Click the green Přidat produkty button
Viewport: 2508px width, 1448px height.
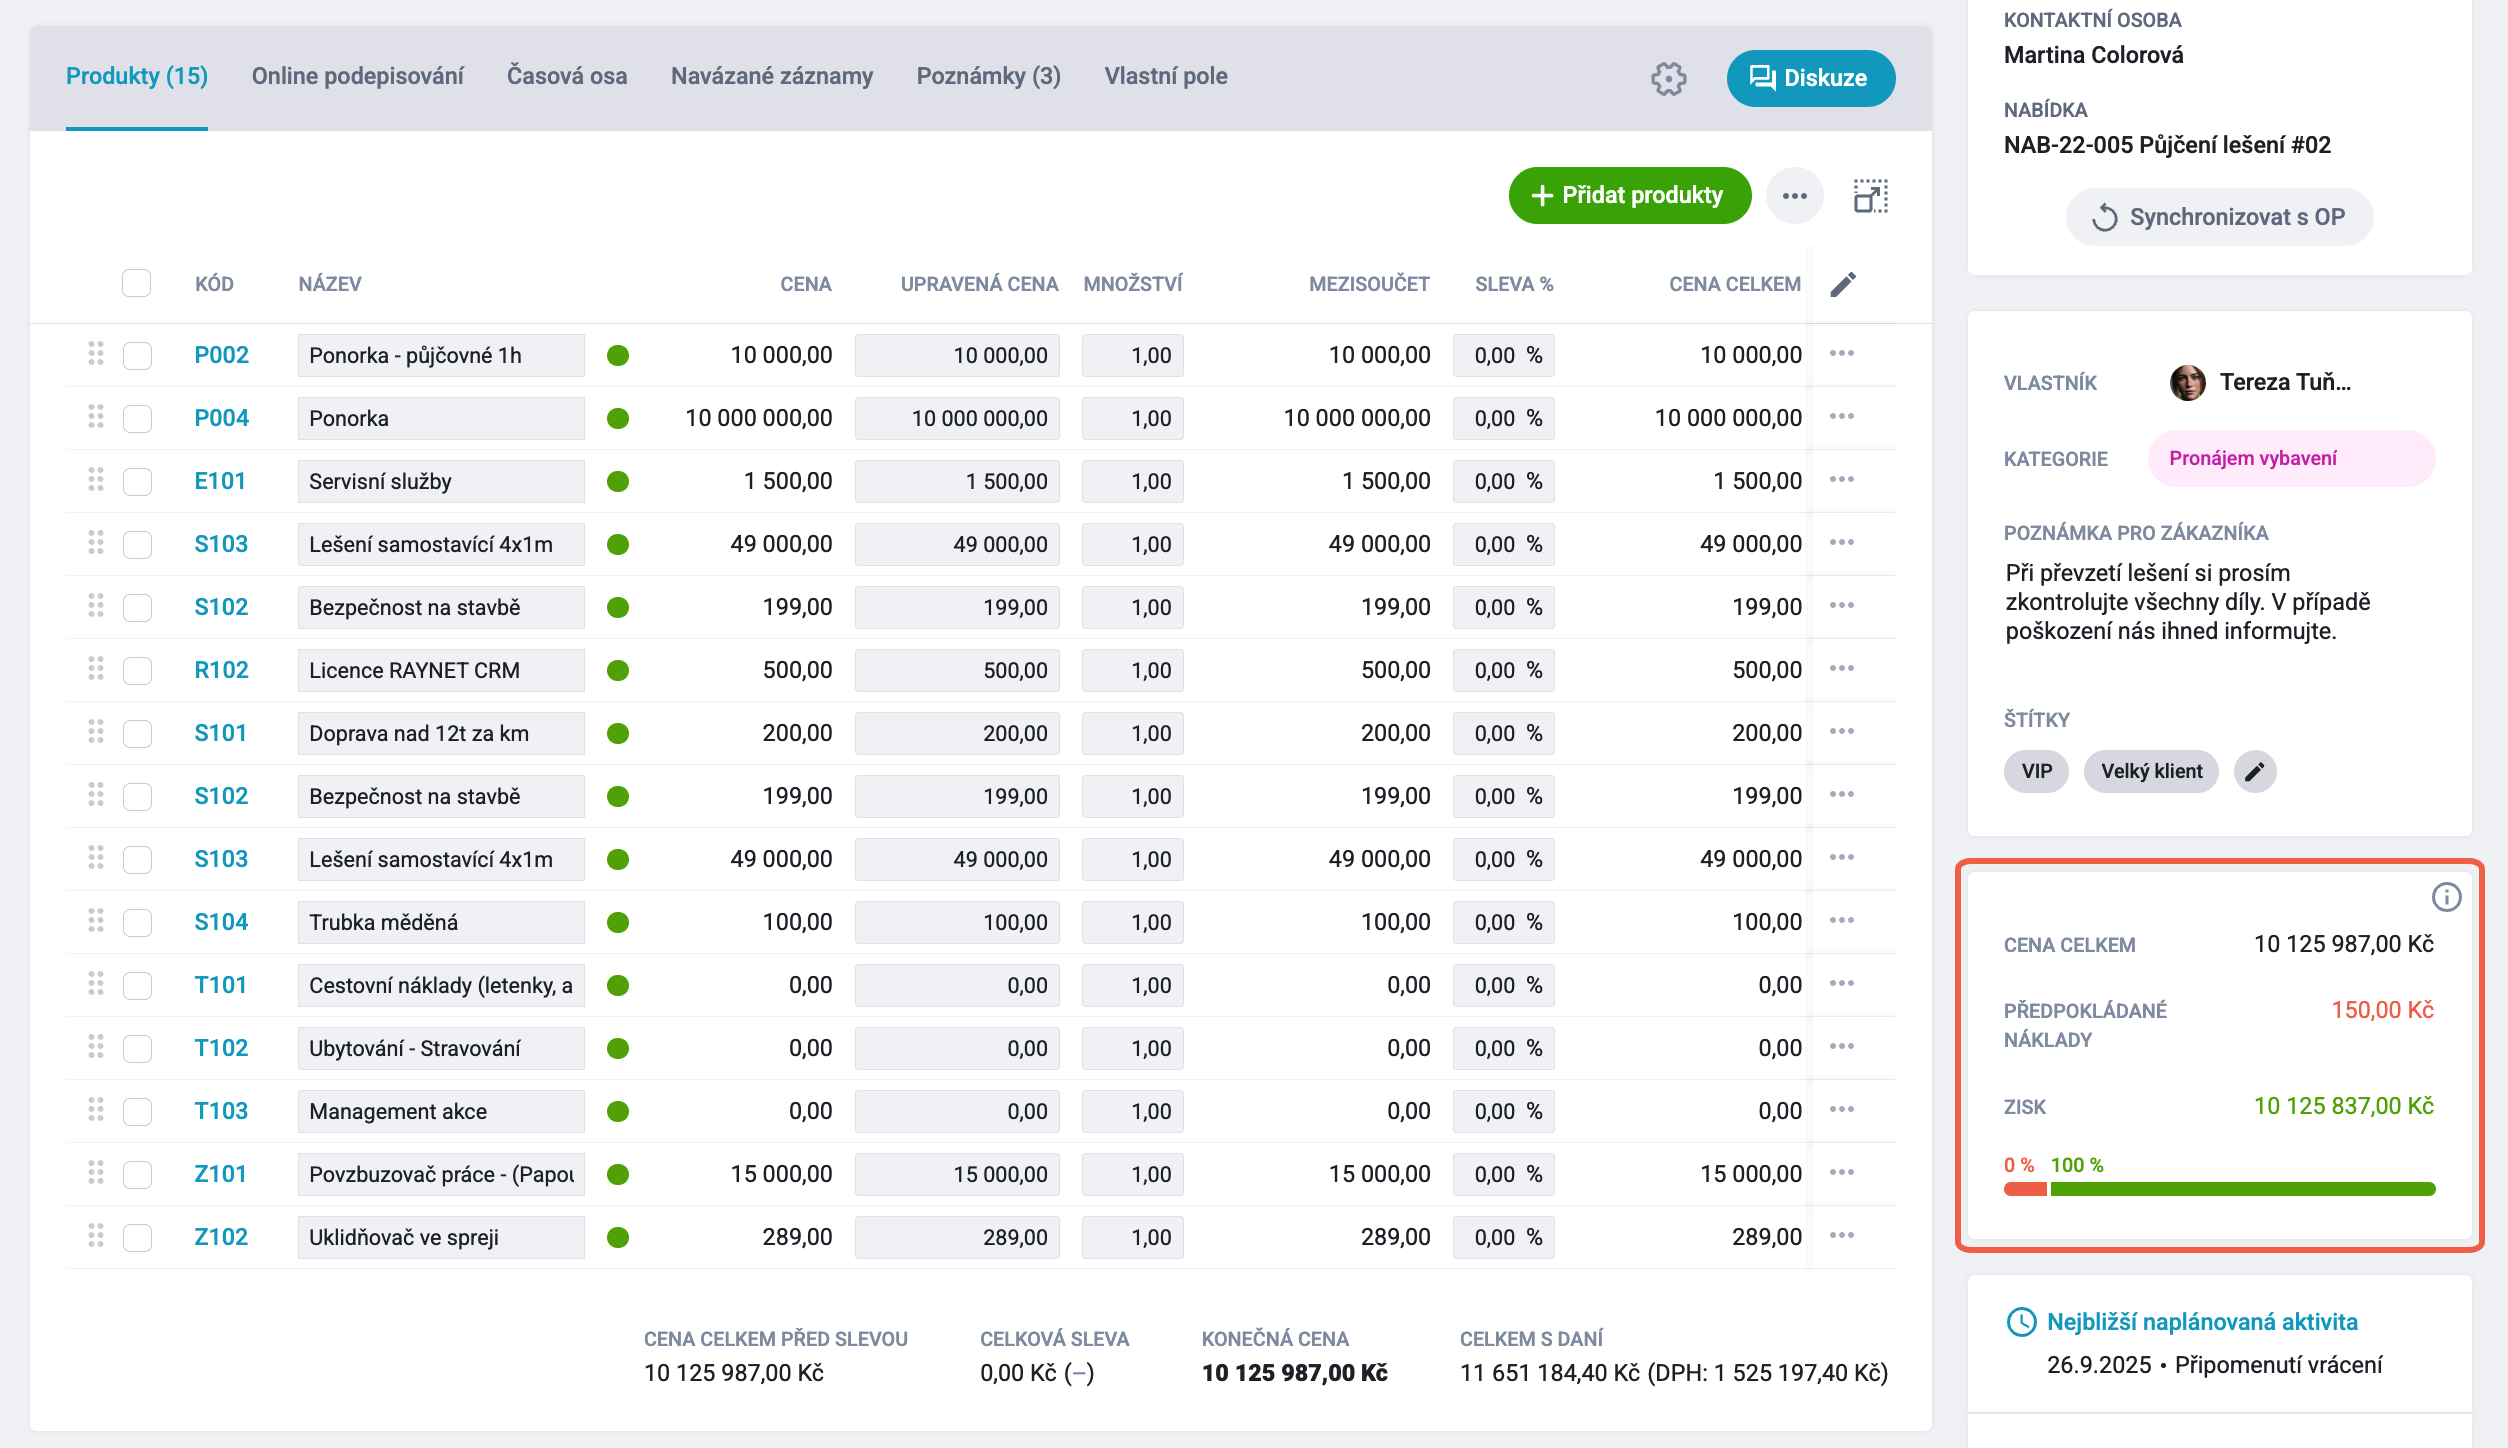click(1629, 196)
